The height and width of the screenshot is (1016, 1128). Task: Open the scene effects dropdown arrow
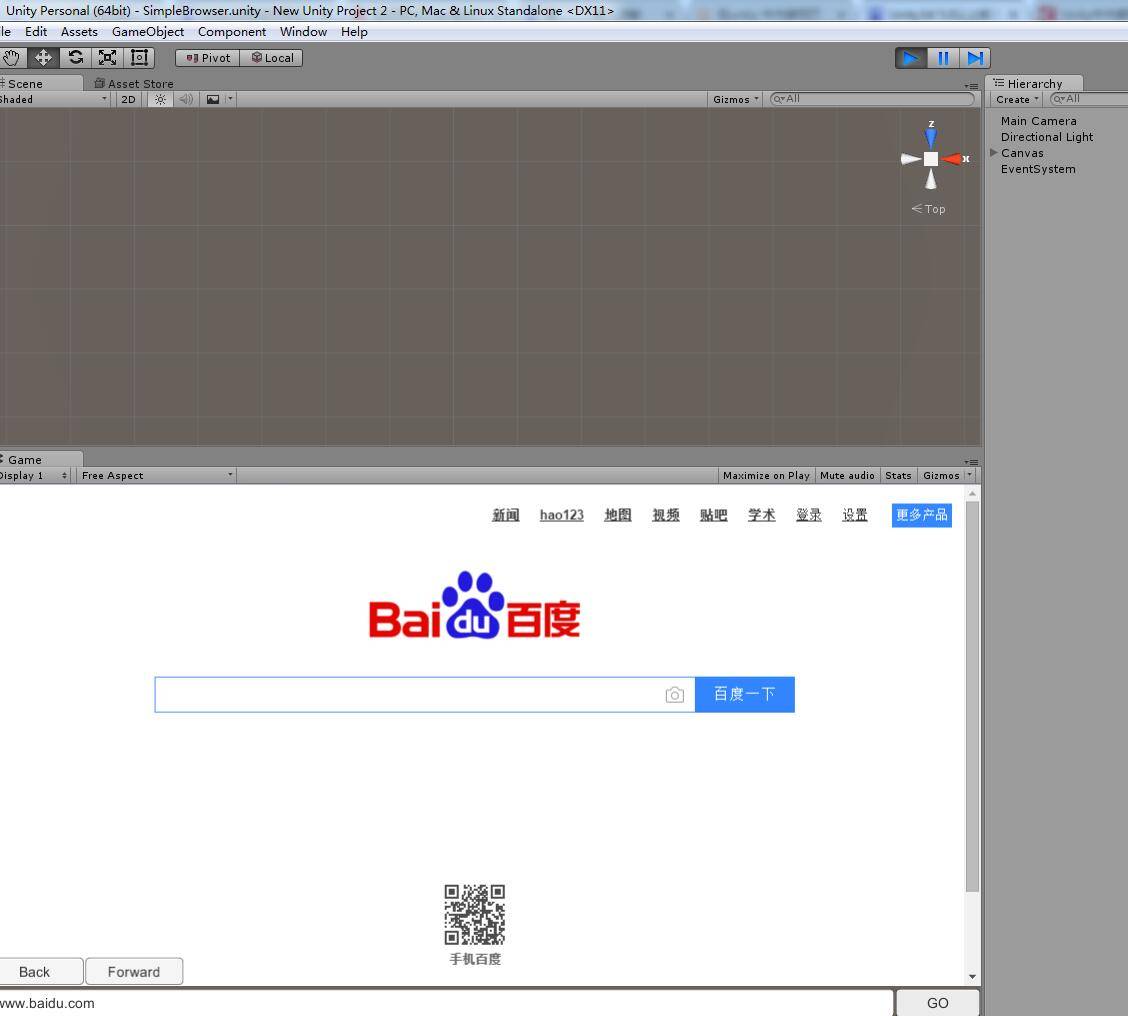pos(230,99)
